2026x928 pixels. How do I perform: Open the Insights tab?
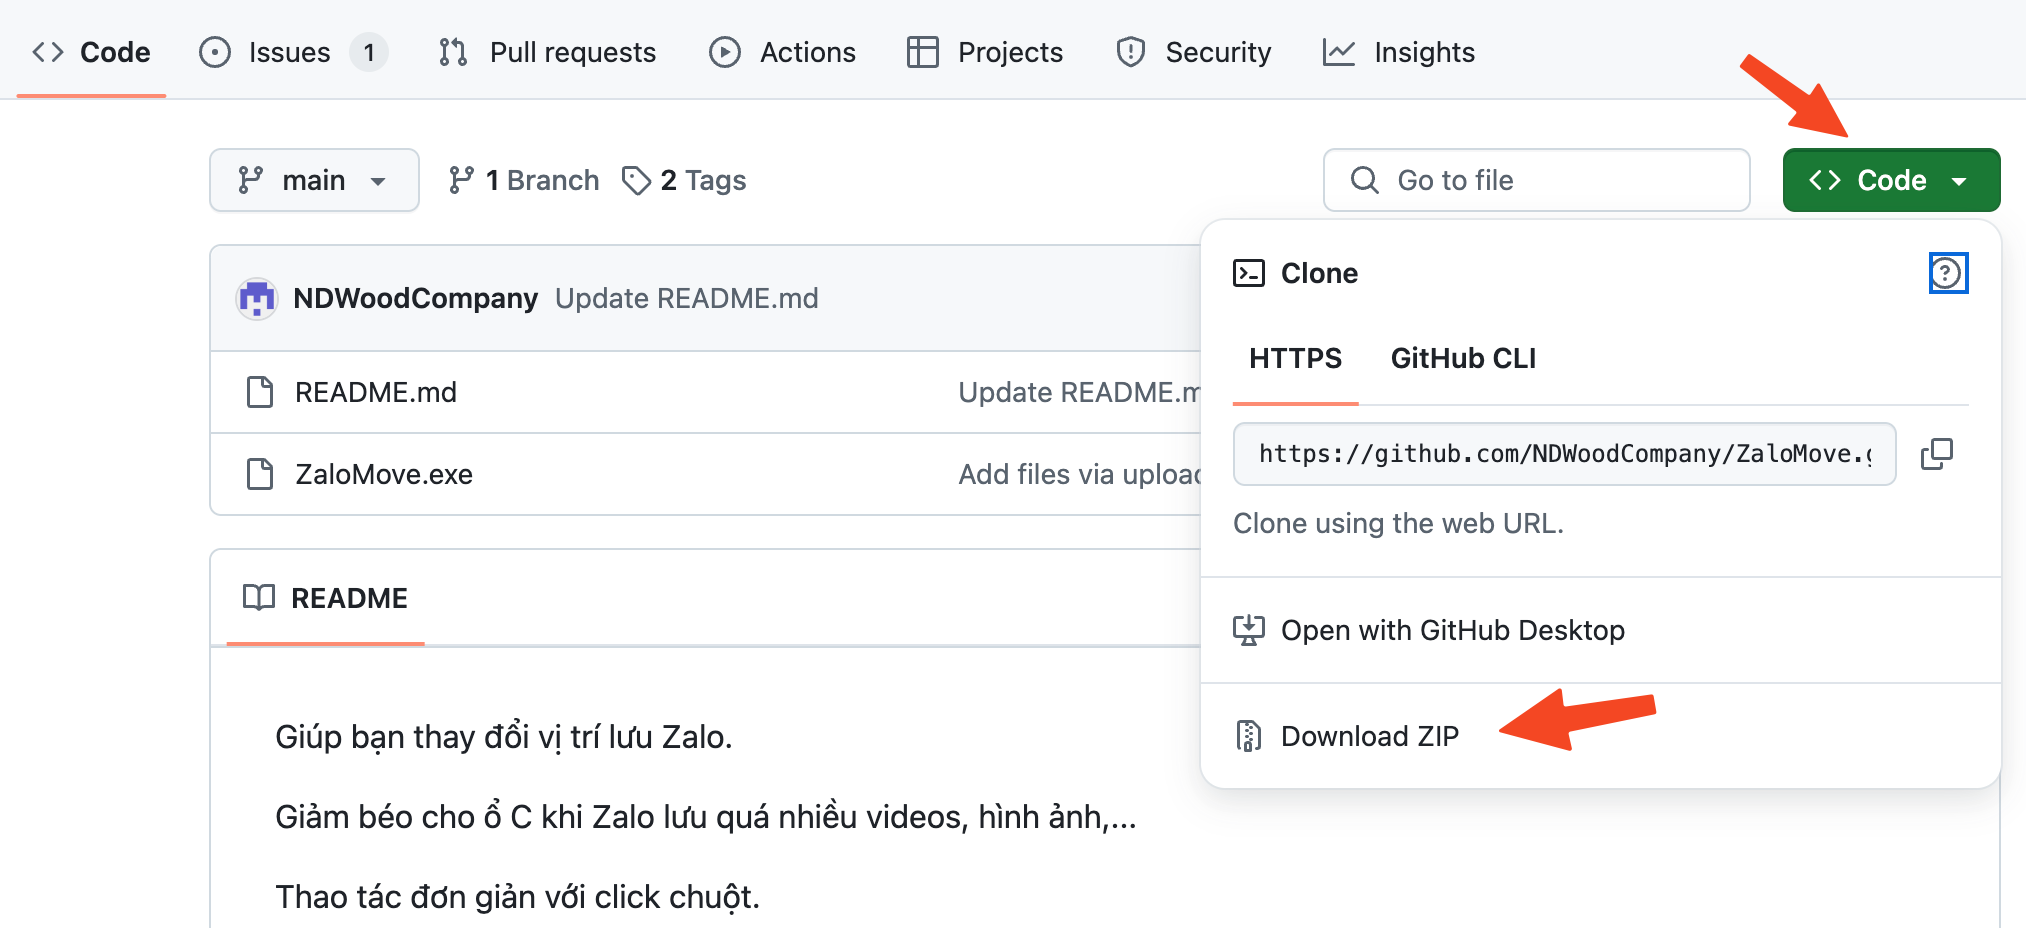(x=1399, y=52)
